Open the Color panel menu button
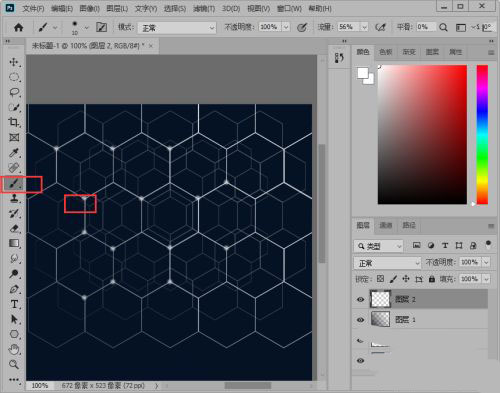This screenshot has height=393, width=500. 491,53
